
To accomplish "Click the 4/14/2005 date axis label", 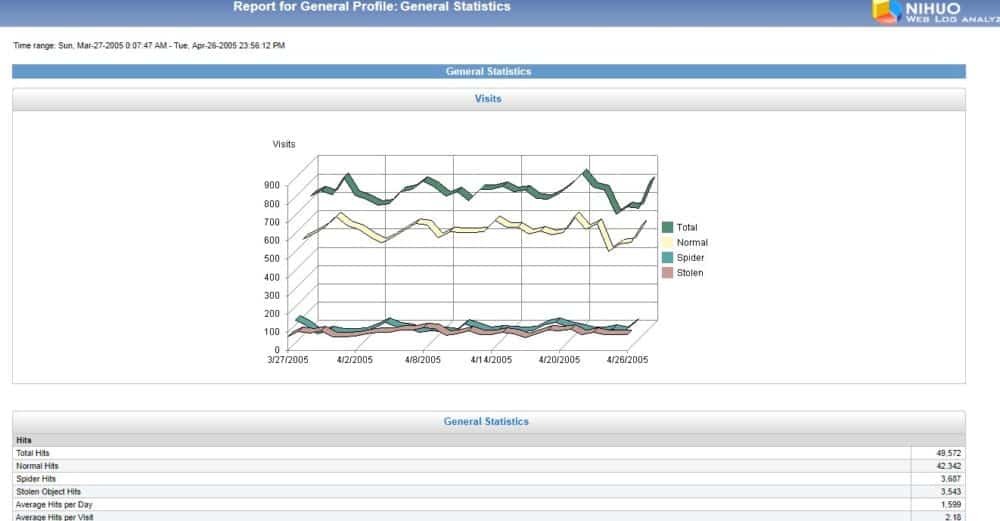I will tap(490, 360).
